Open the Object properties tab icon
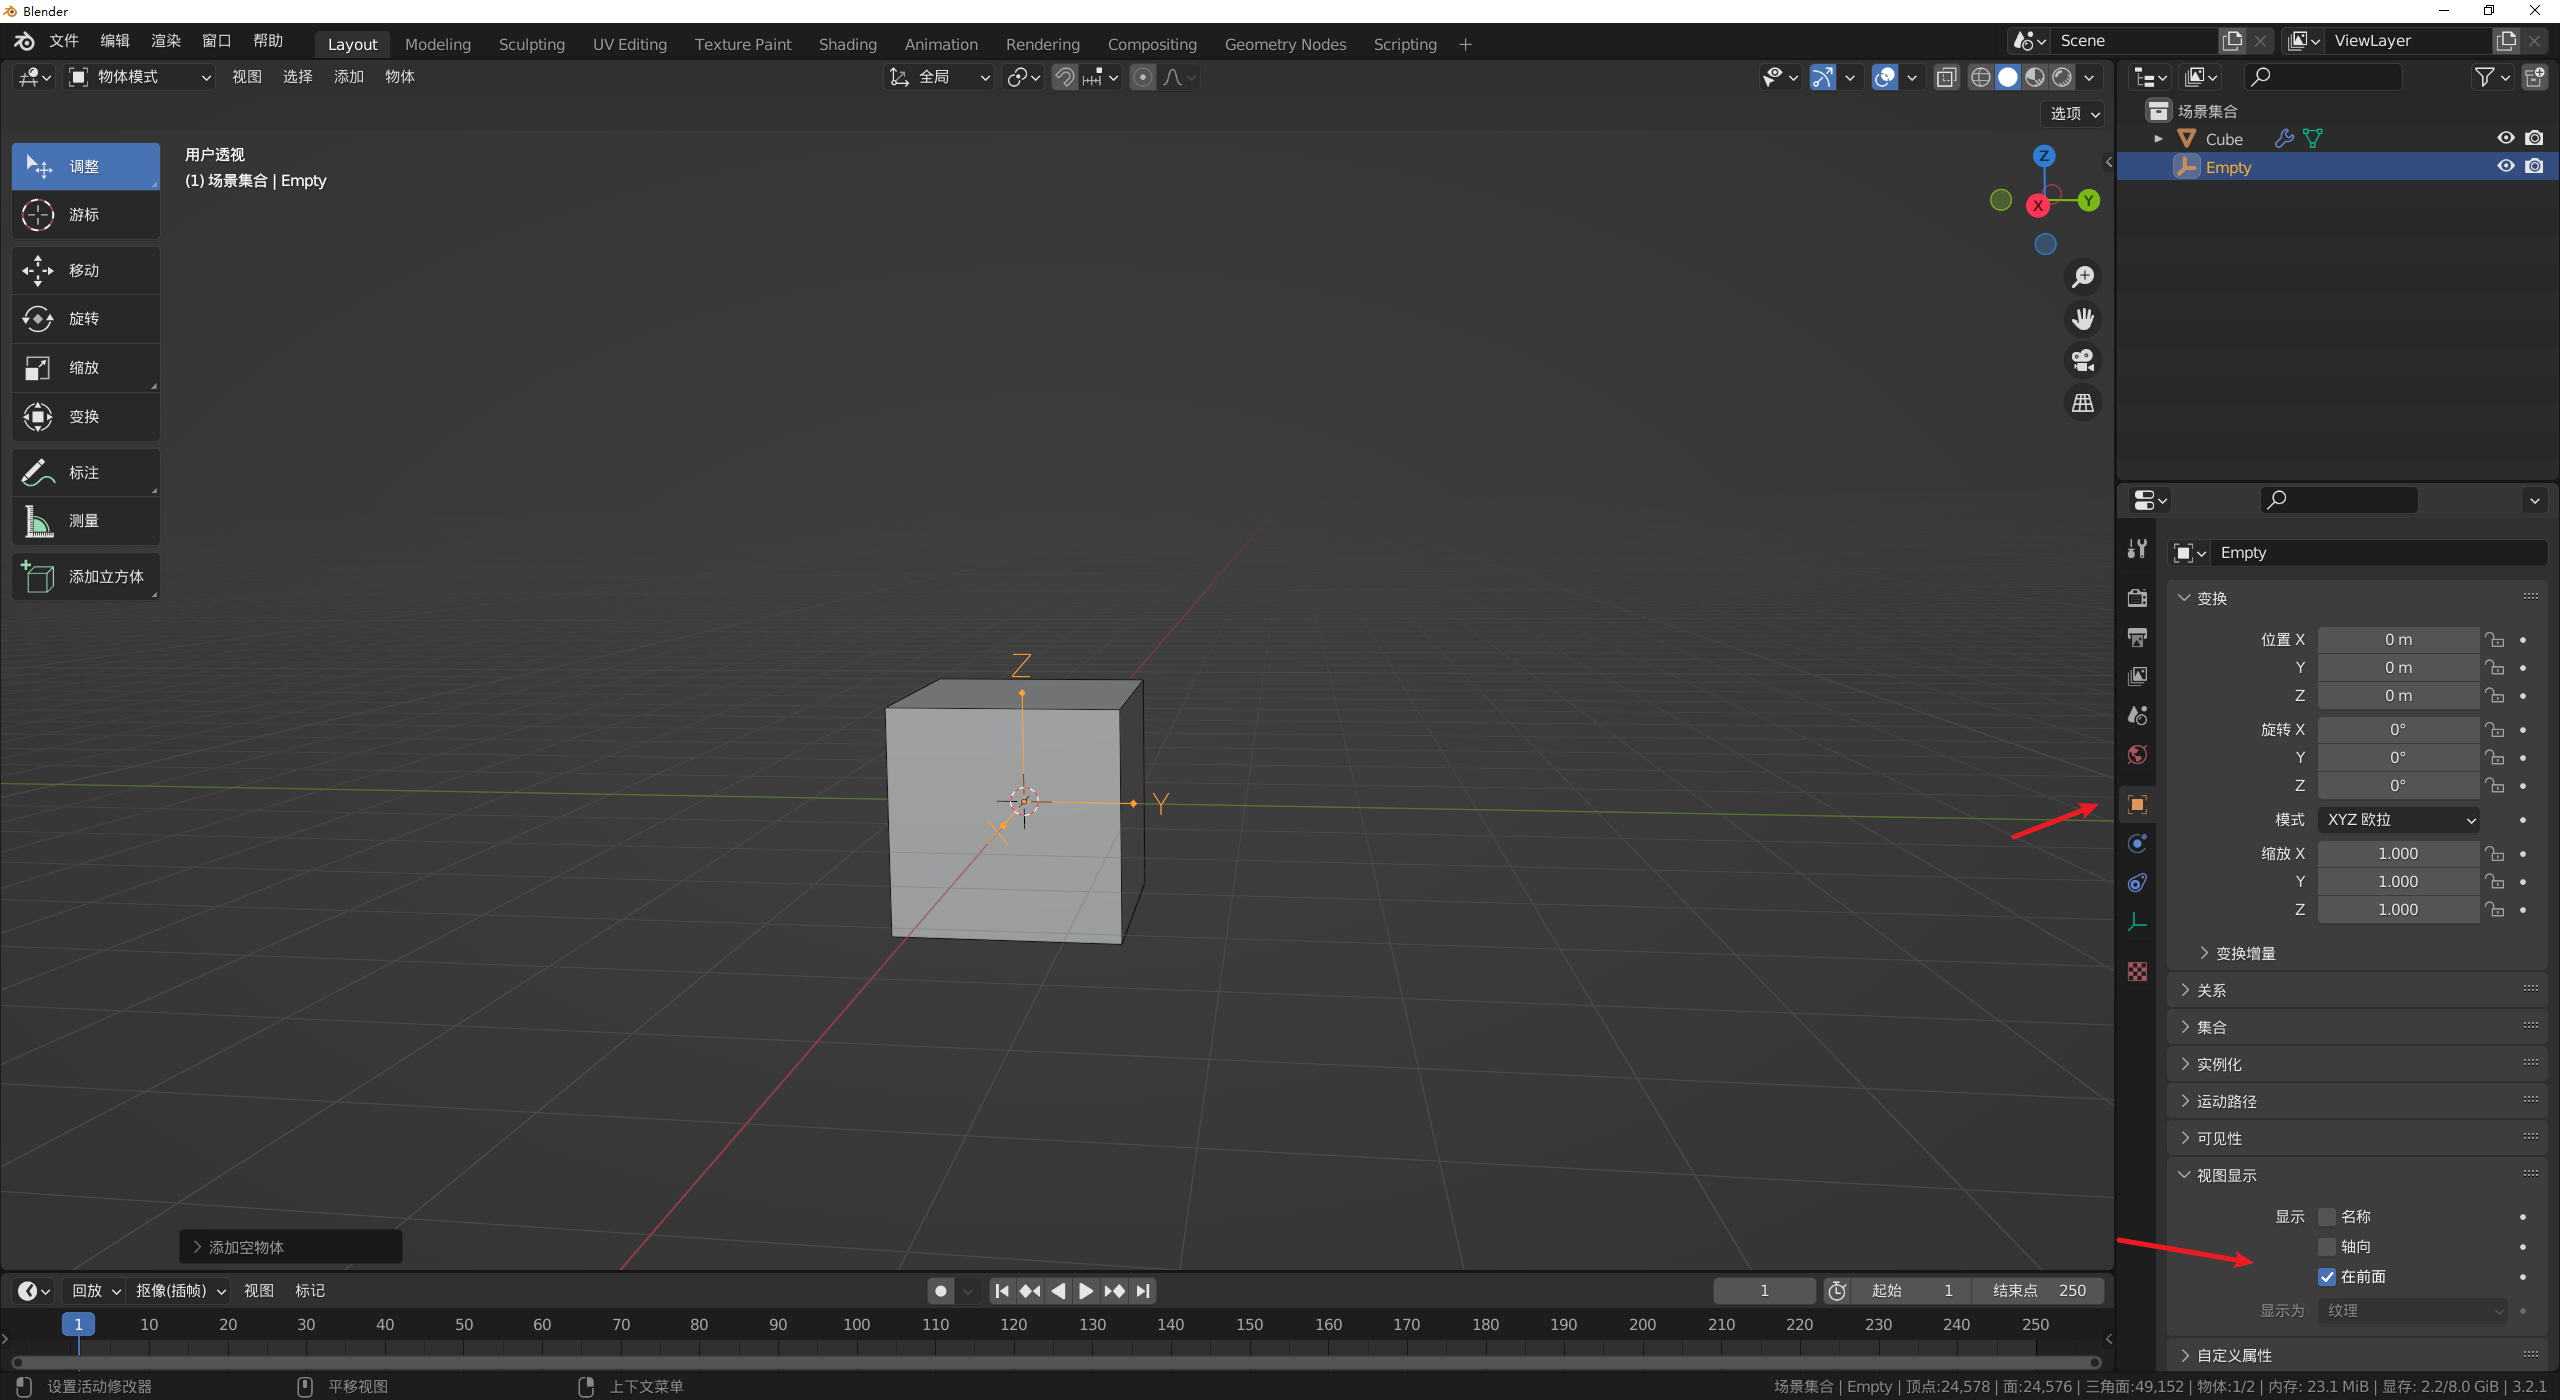Screen dimensions: 2560x1400 click(2137, 805)
